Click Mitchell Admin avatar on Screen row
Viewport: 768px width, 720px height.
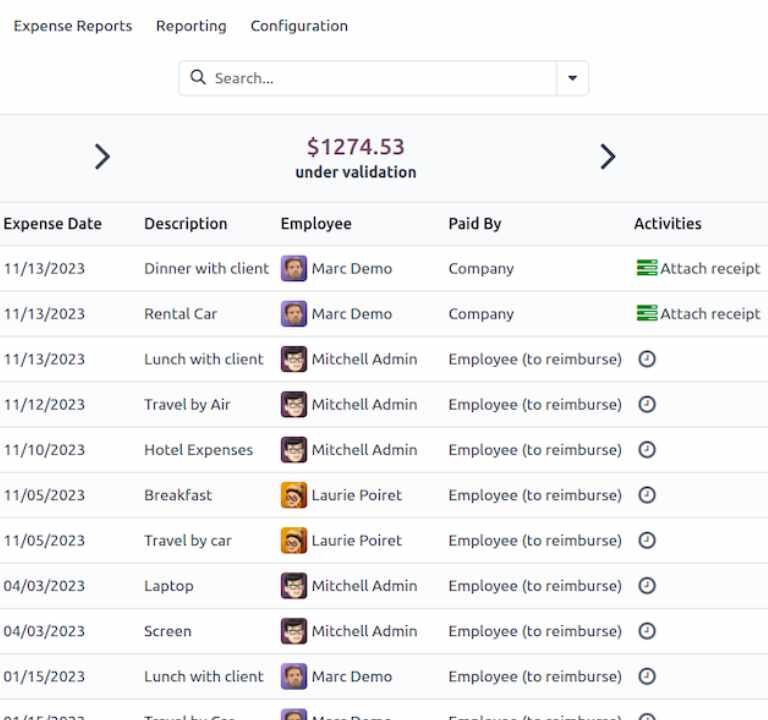(x=293, y=631)
